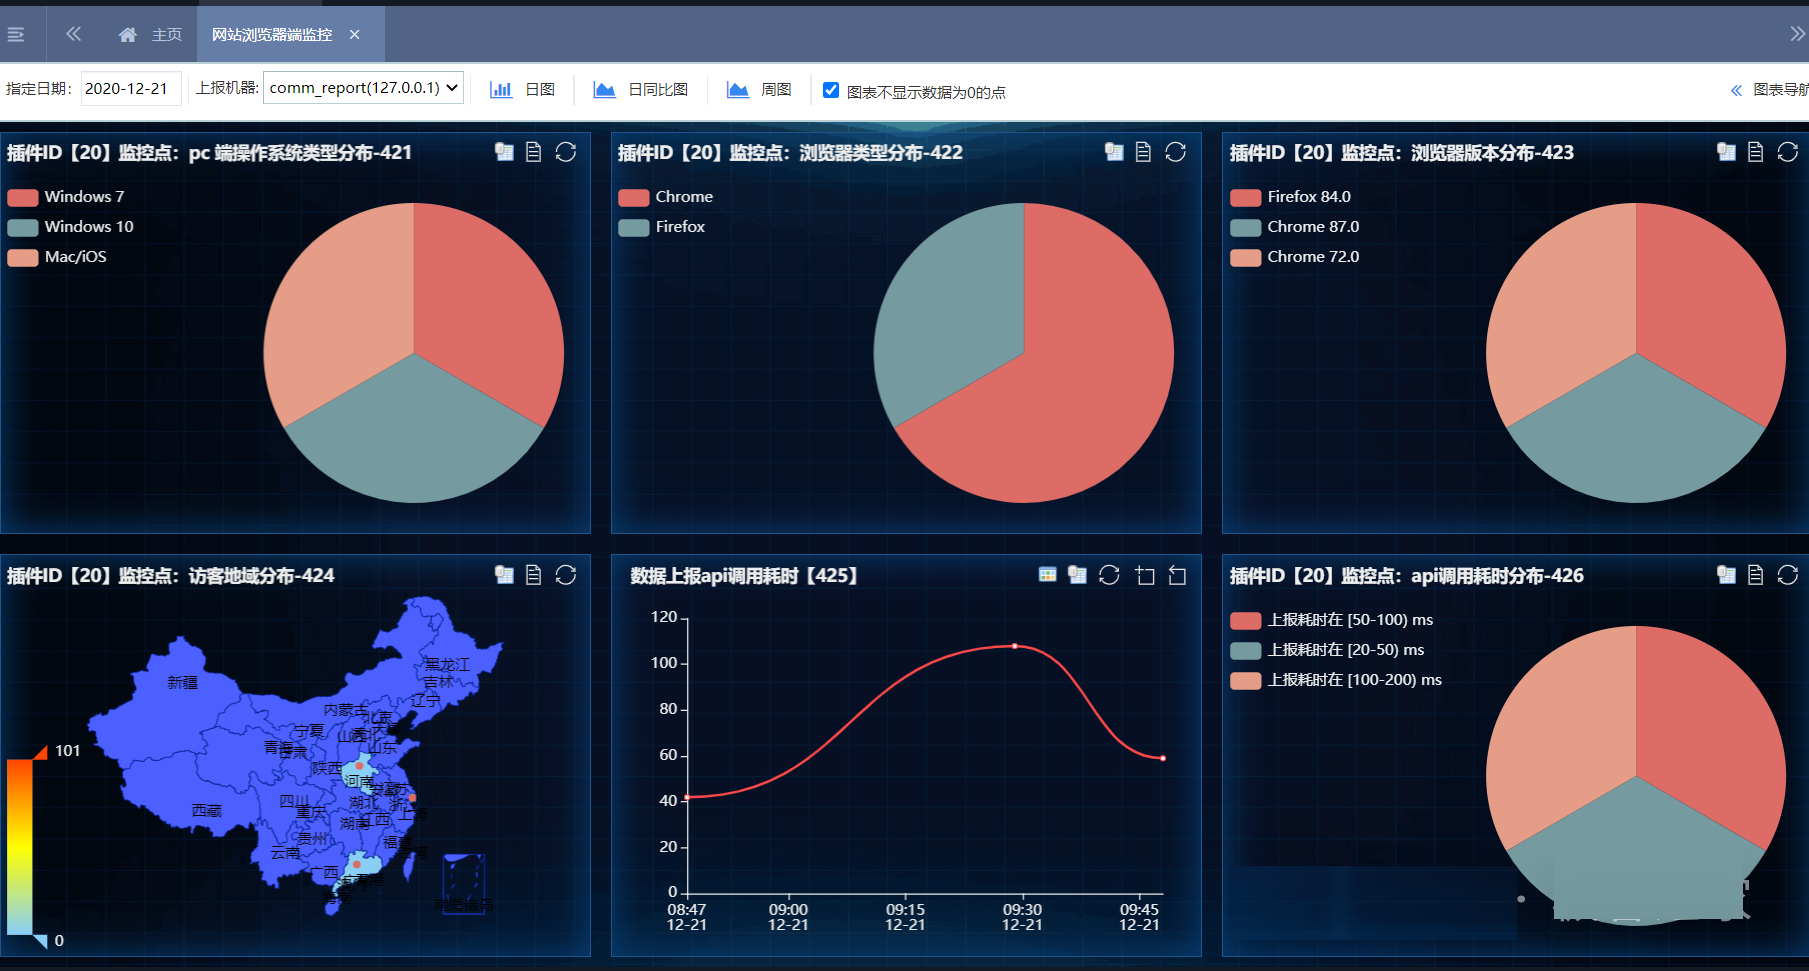
Task: Click the 周图 button
Action: pyautogui.click(x=759, y=90)
